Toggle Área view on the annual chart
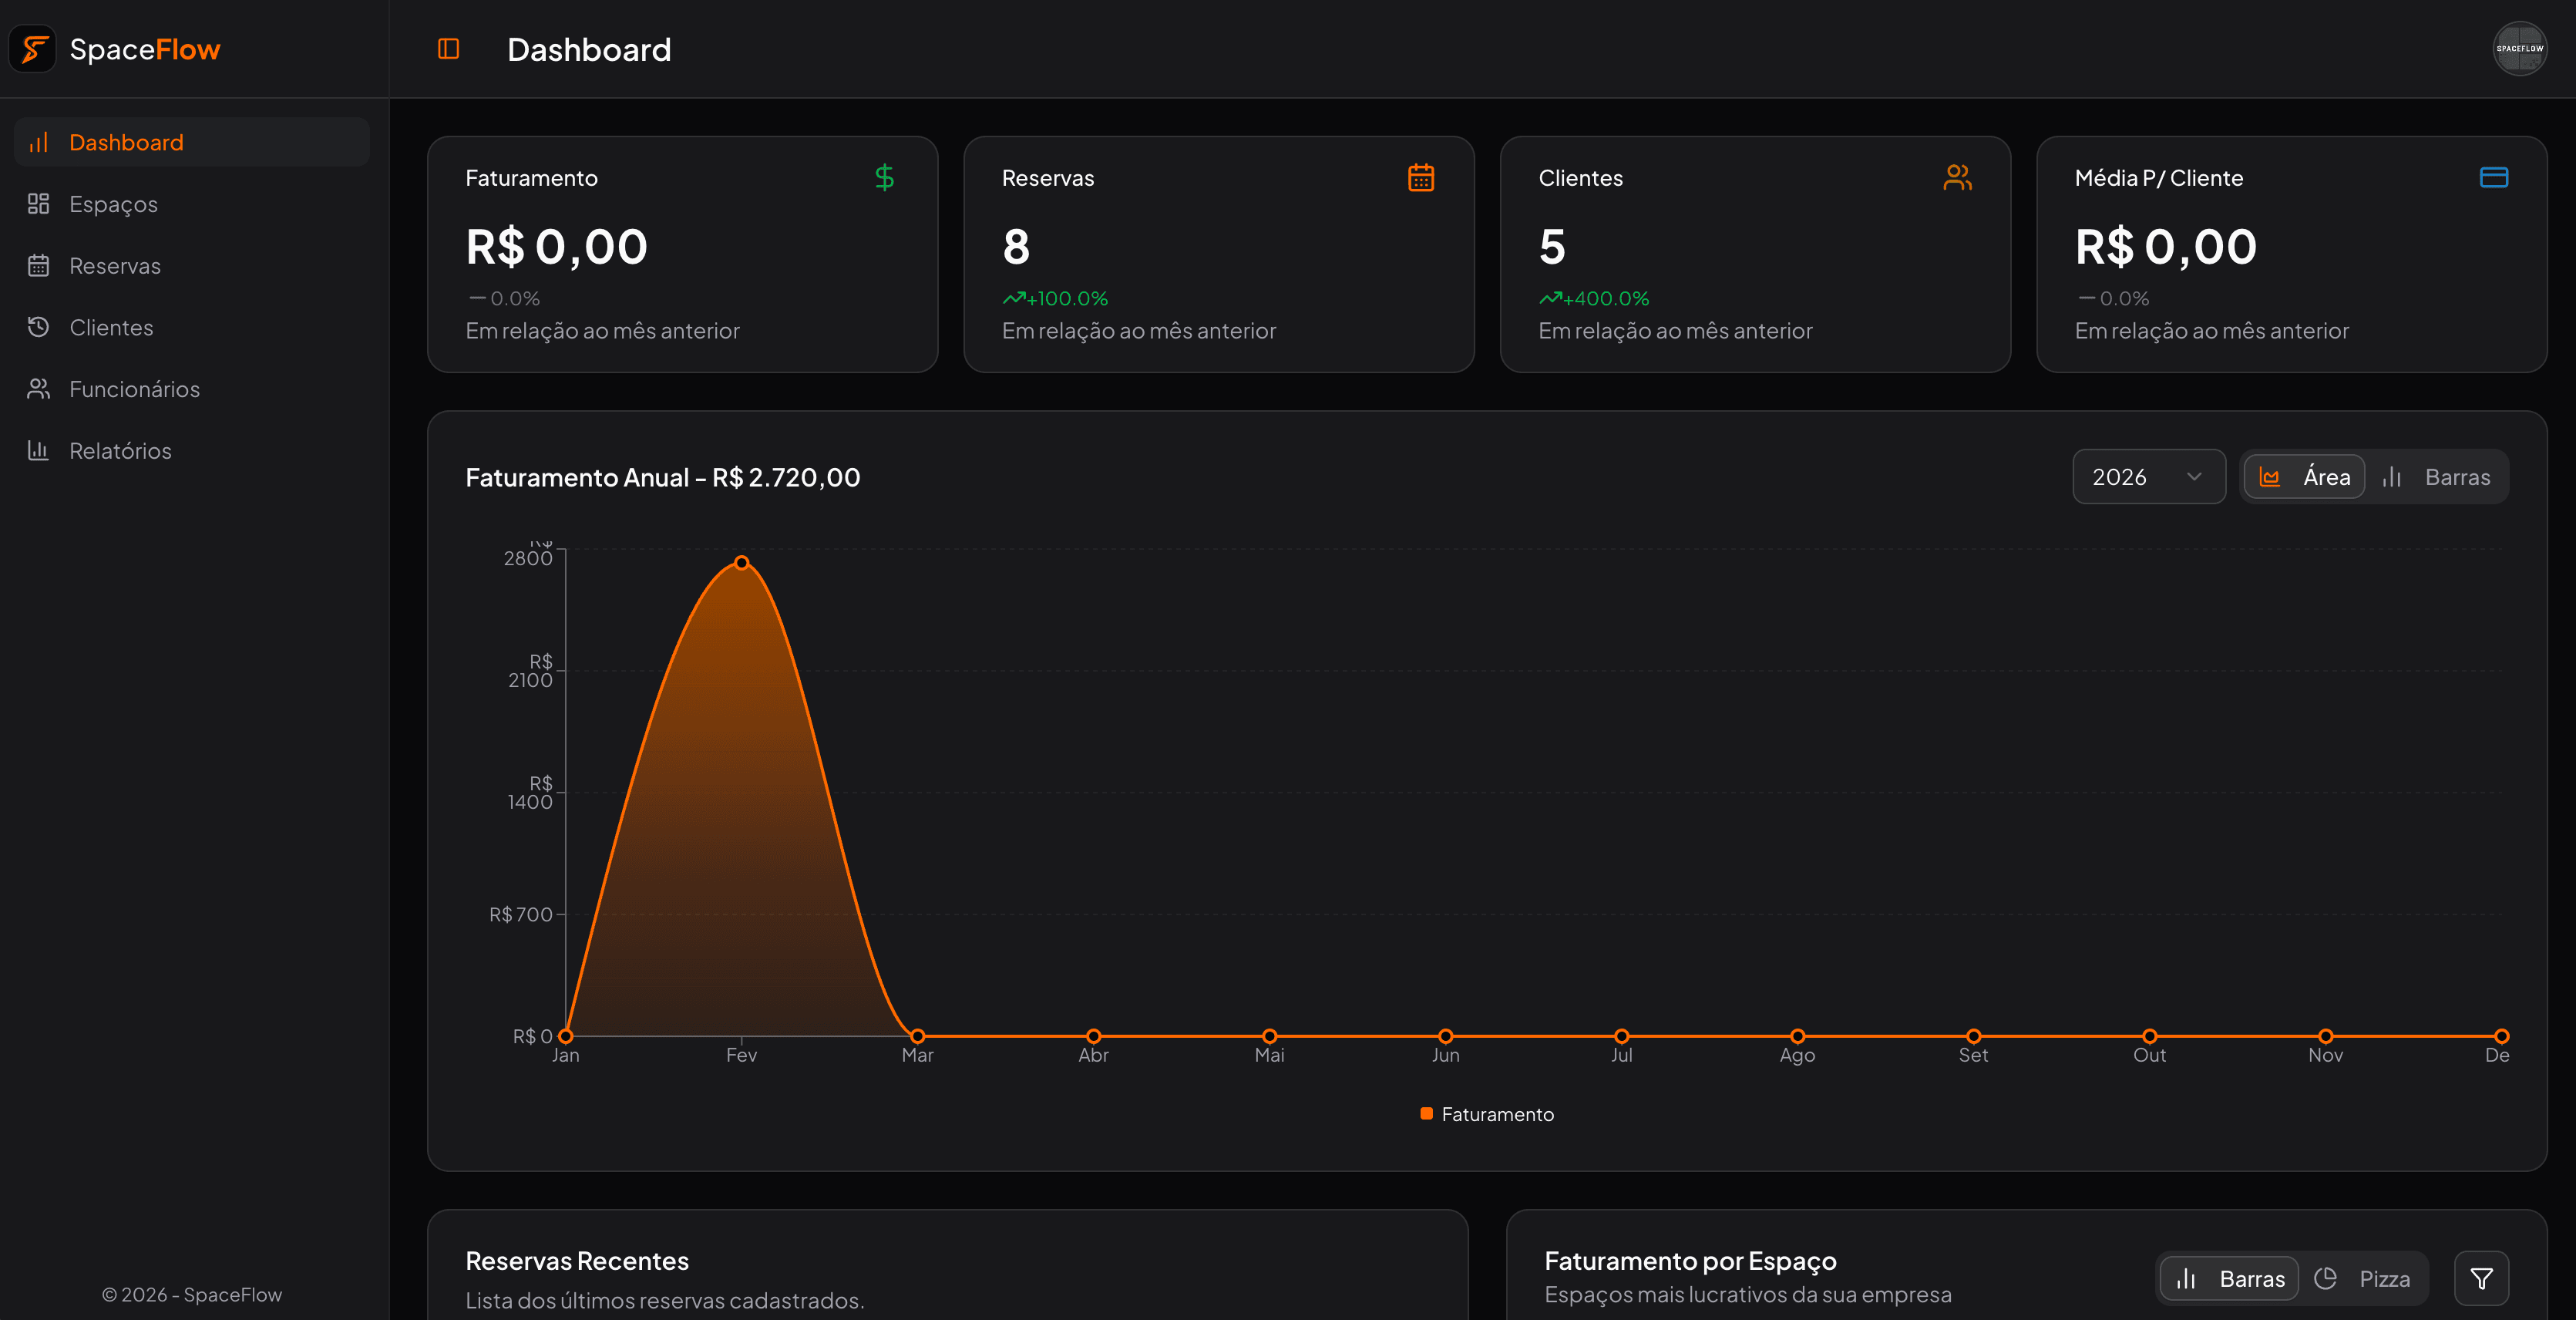Viewport: 2576px width, 1320px height. pyautogui.click(x=2304, y=477)
